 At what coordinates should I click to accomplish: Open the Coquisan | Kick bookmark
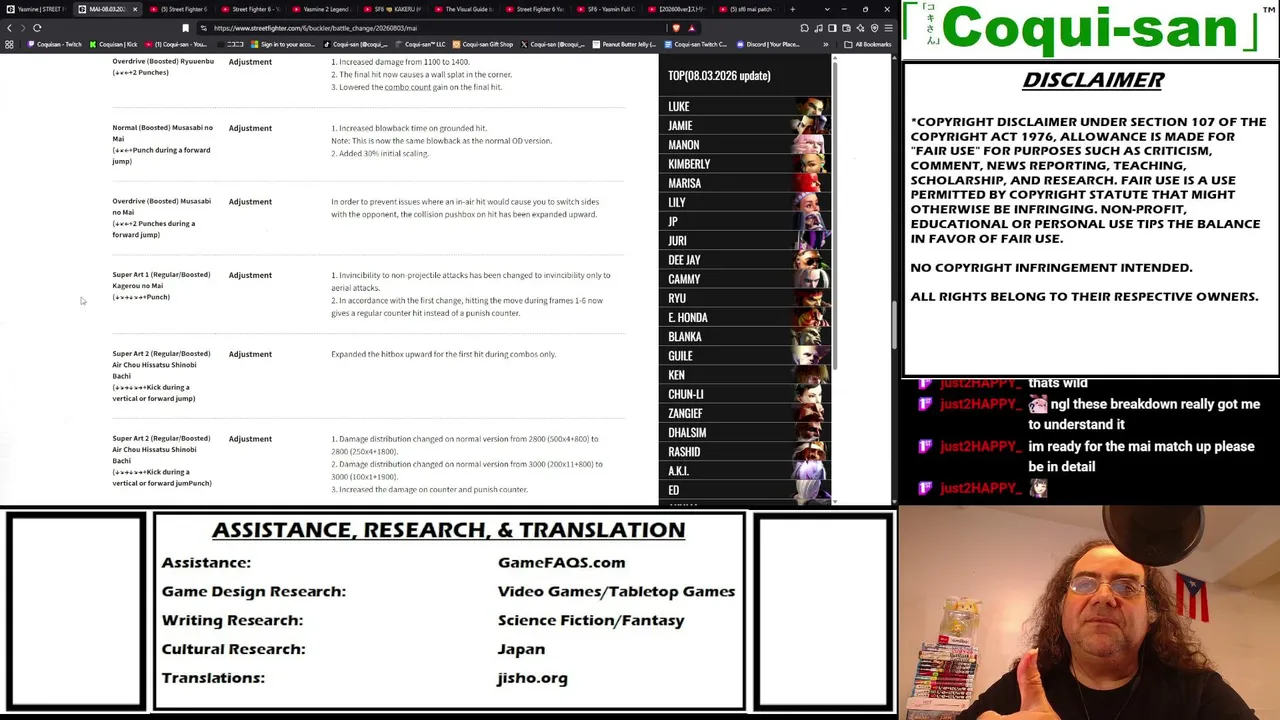point(114,44)
